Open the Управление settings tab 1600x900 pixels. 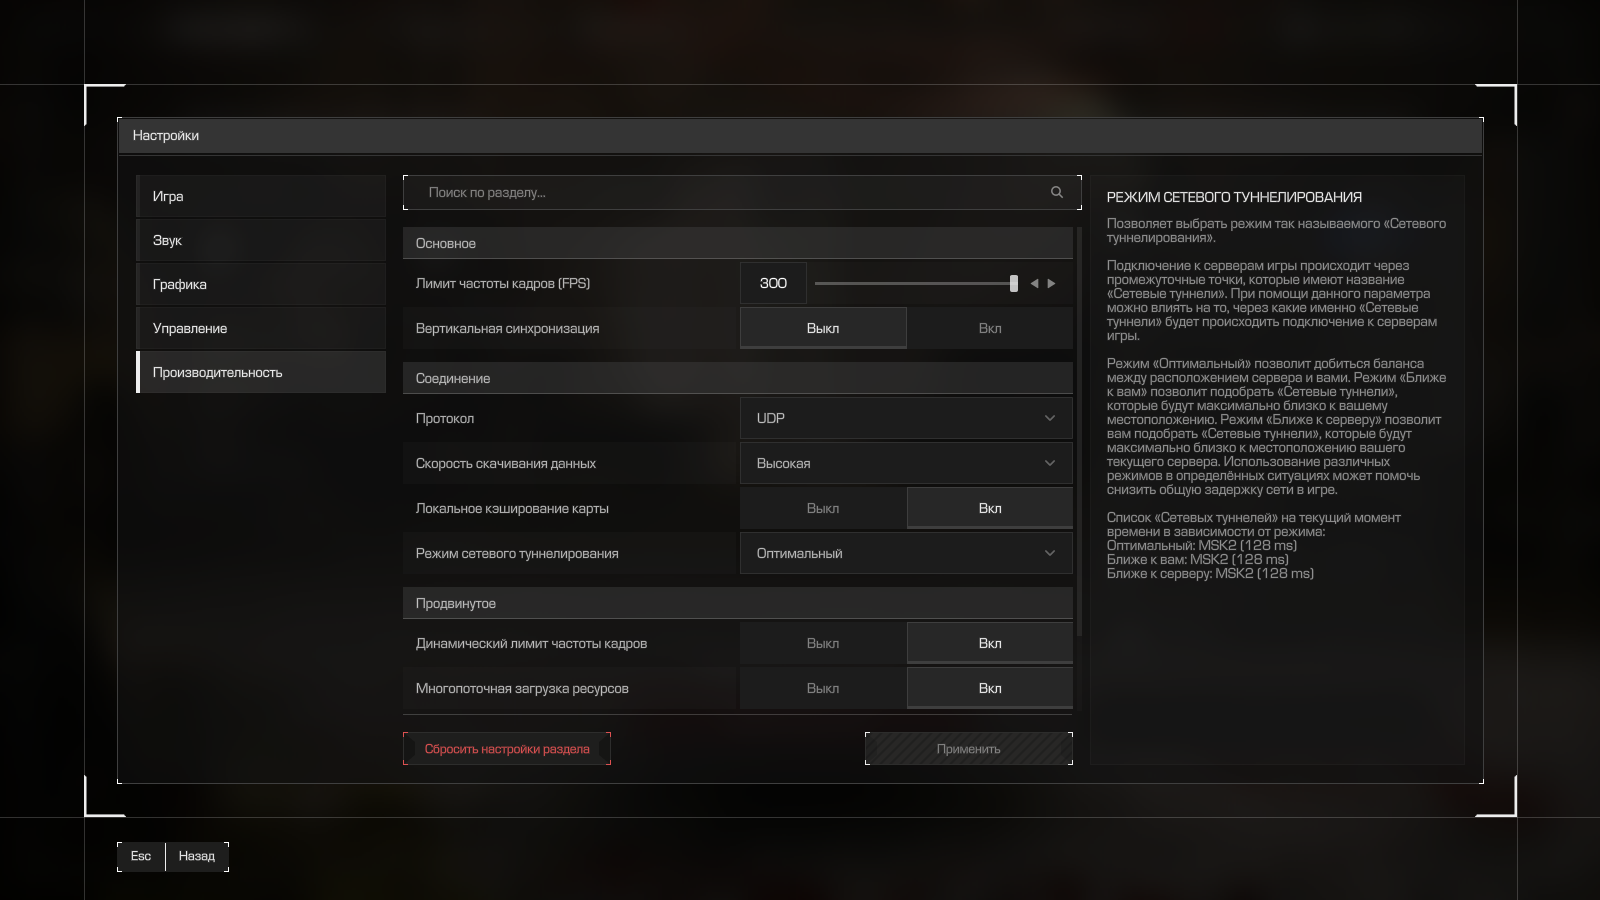pos(261,328)
